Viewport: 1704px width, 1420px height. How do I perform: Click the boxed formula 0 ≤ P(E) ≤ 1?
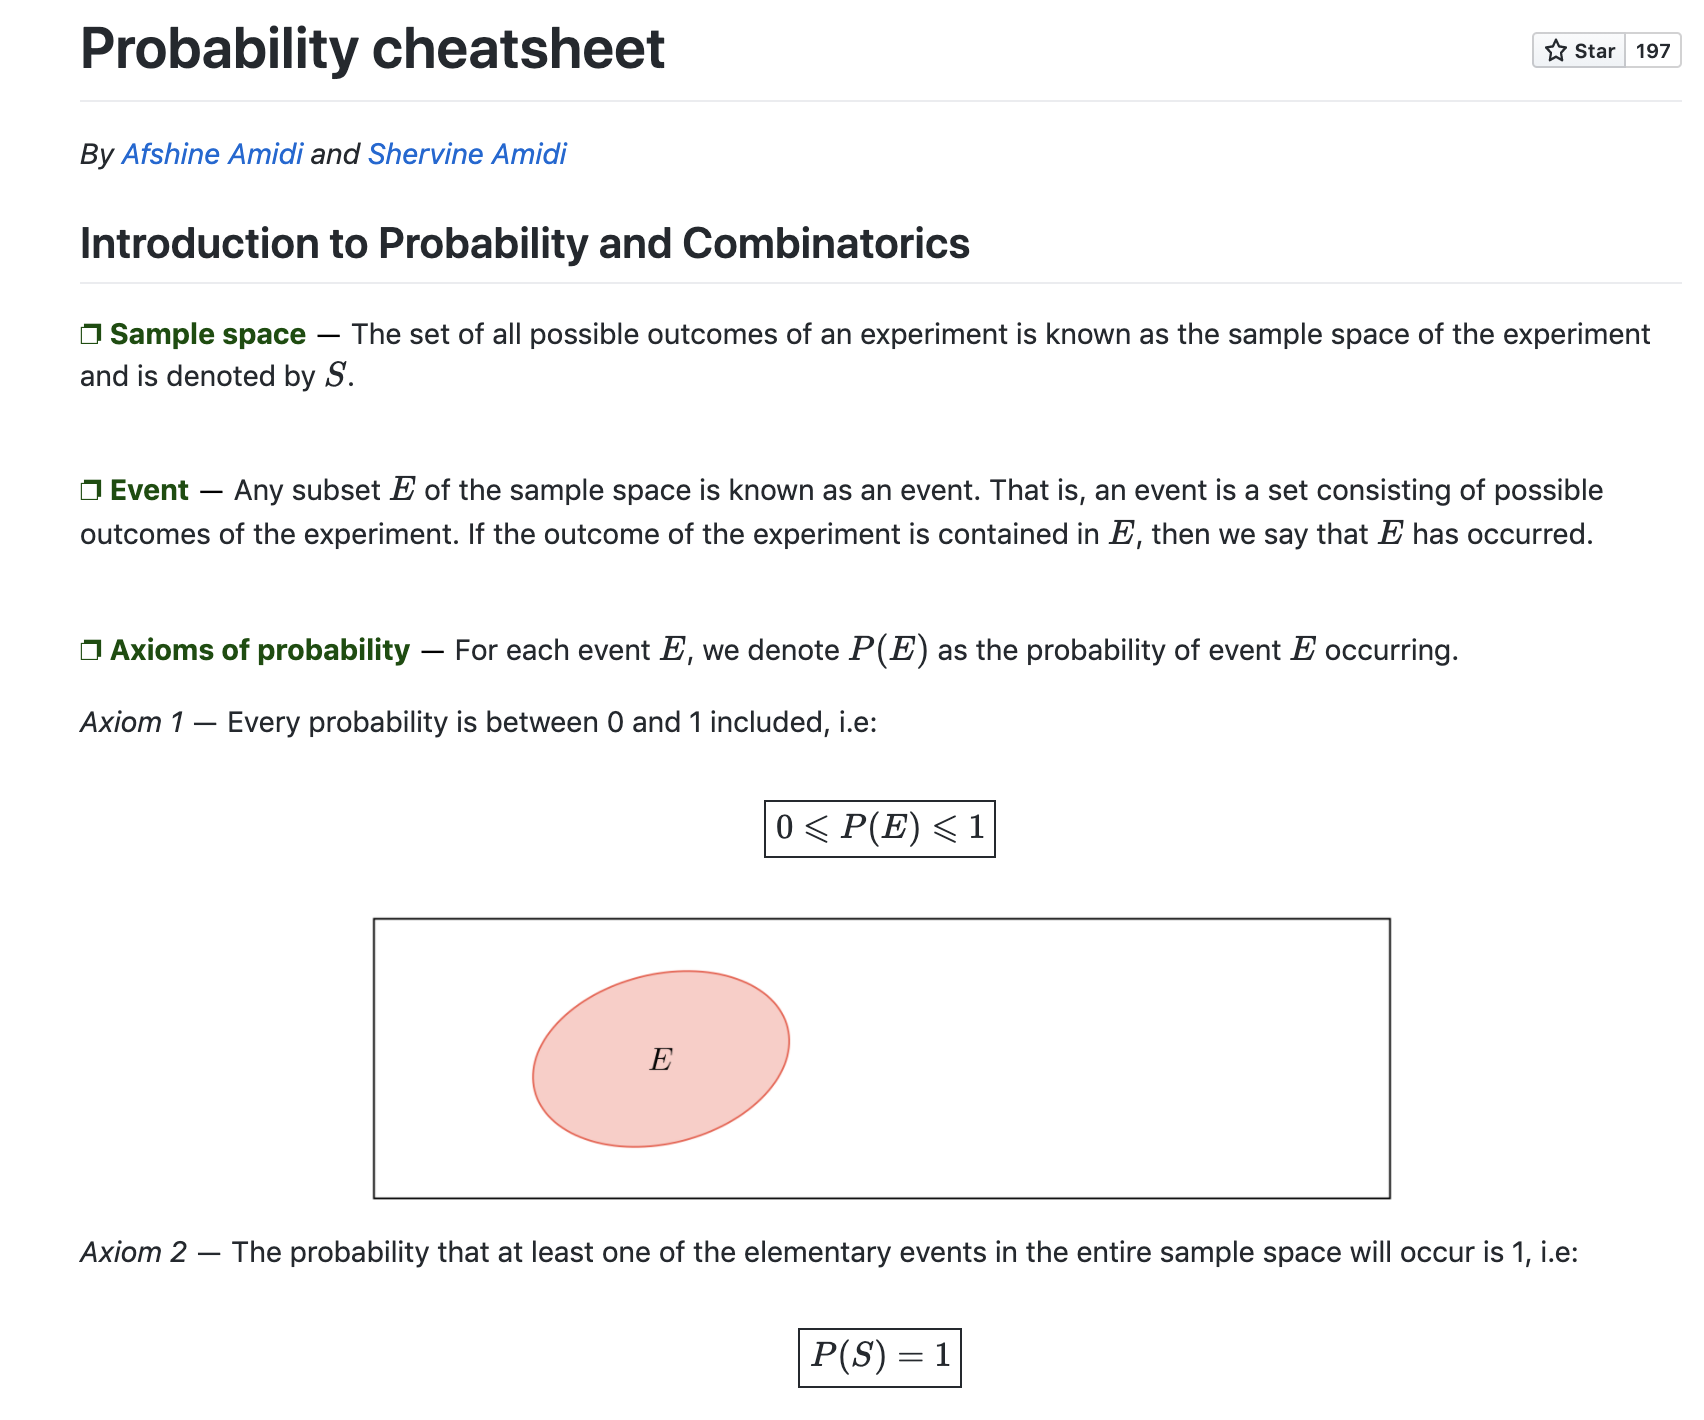tap(880, 828)
